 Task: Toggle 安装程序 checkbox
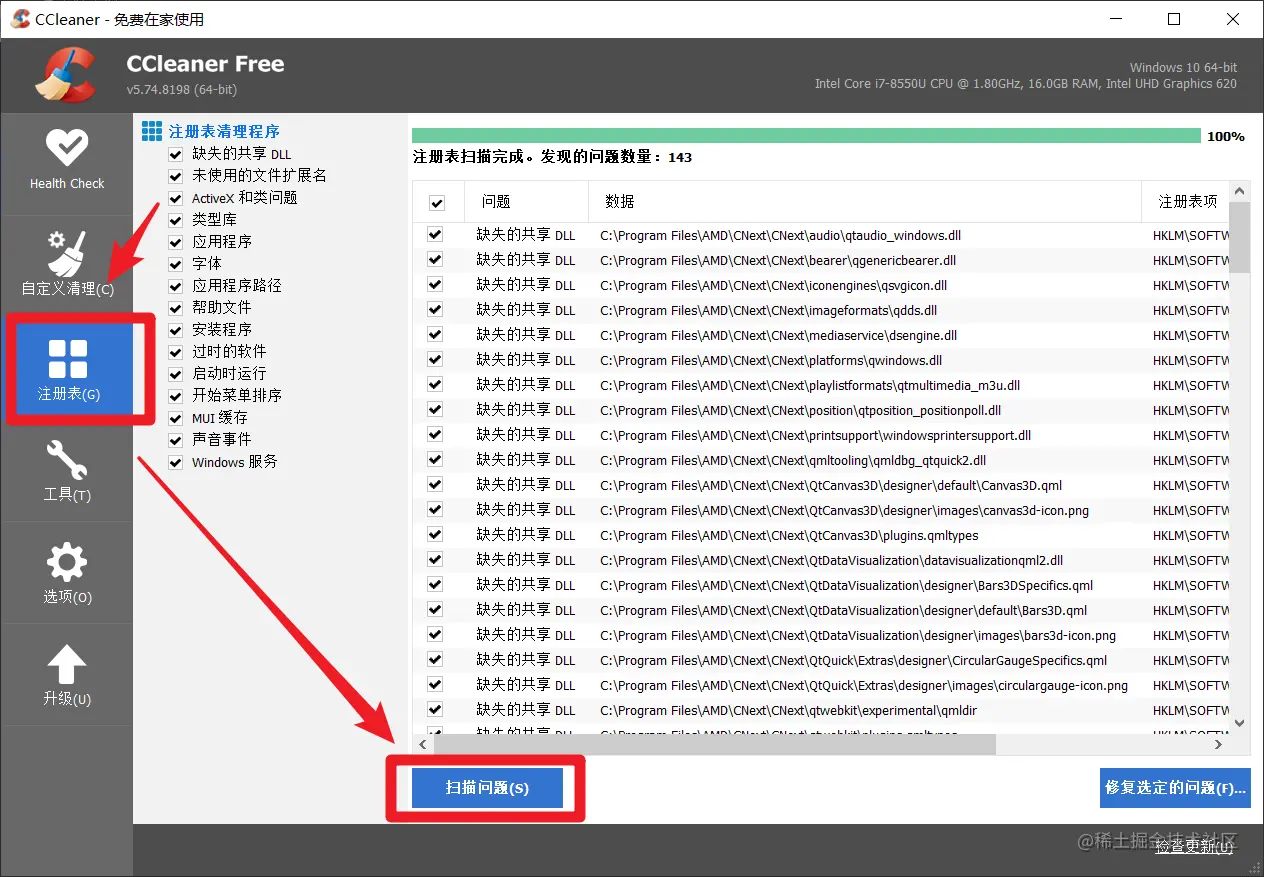point(176,330)
